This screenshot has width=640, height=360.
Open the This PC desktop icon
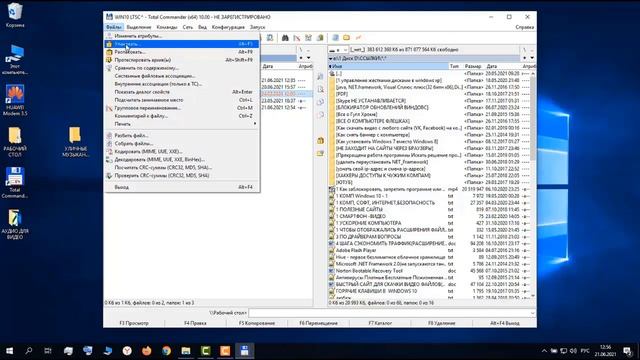click(15, 60)
